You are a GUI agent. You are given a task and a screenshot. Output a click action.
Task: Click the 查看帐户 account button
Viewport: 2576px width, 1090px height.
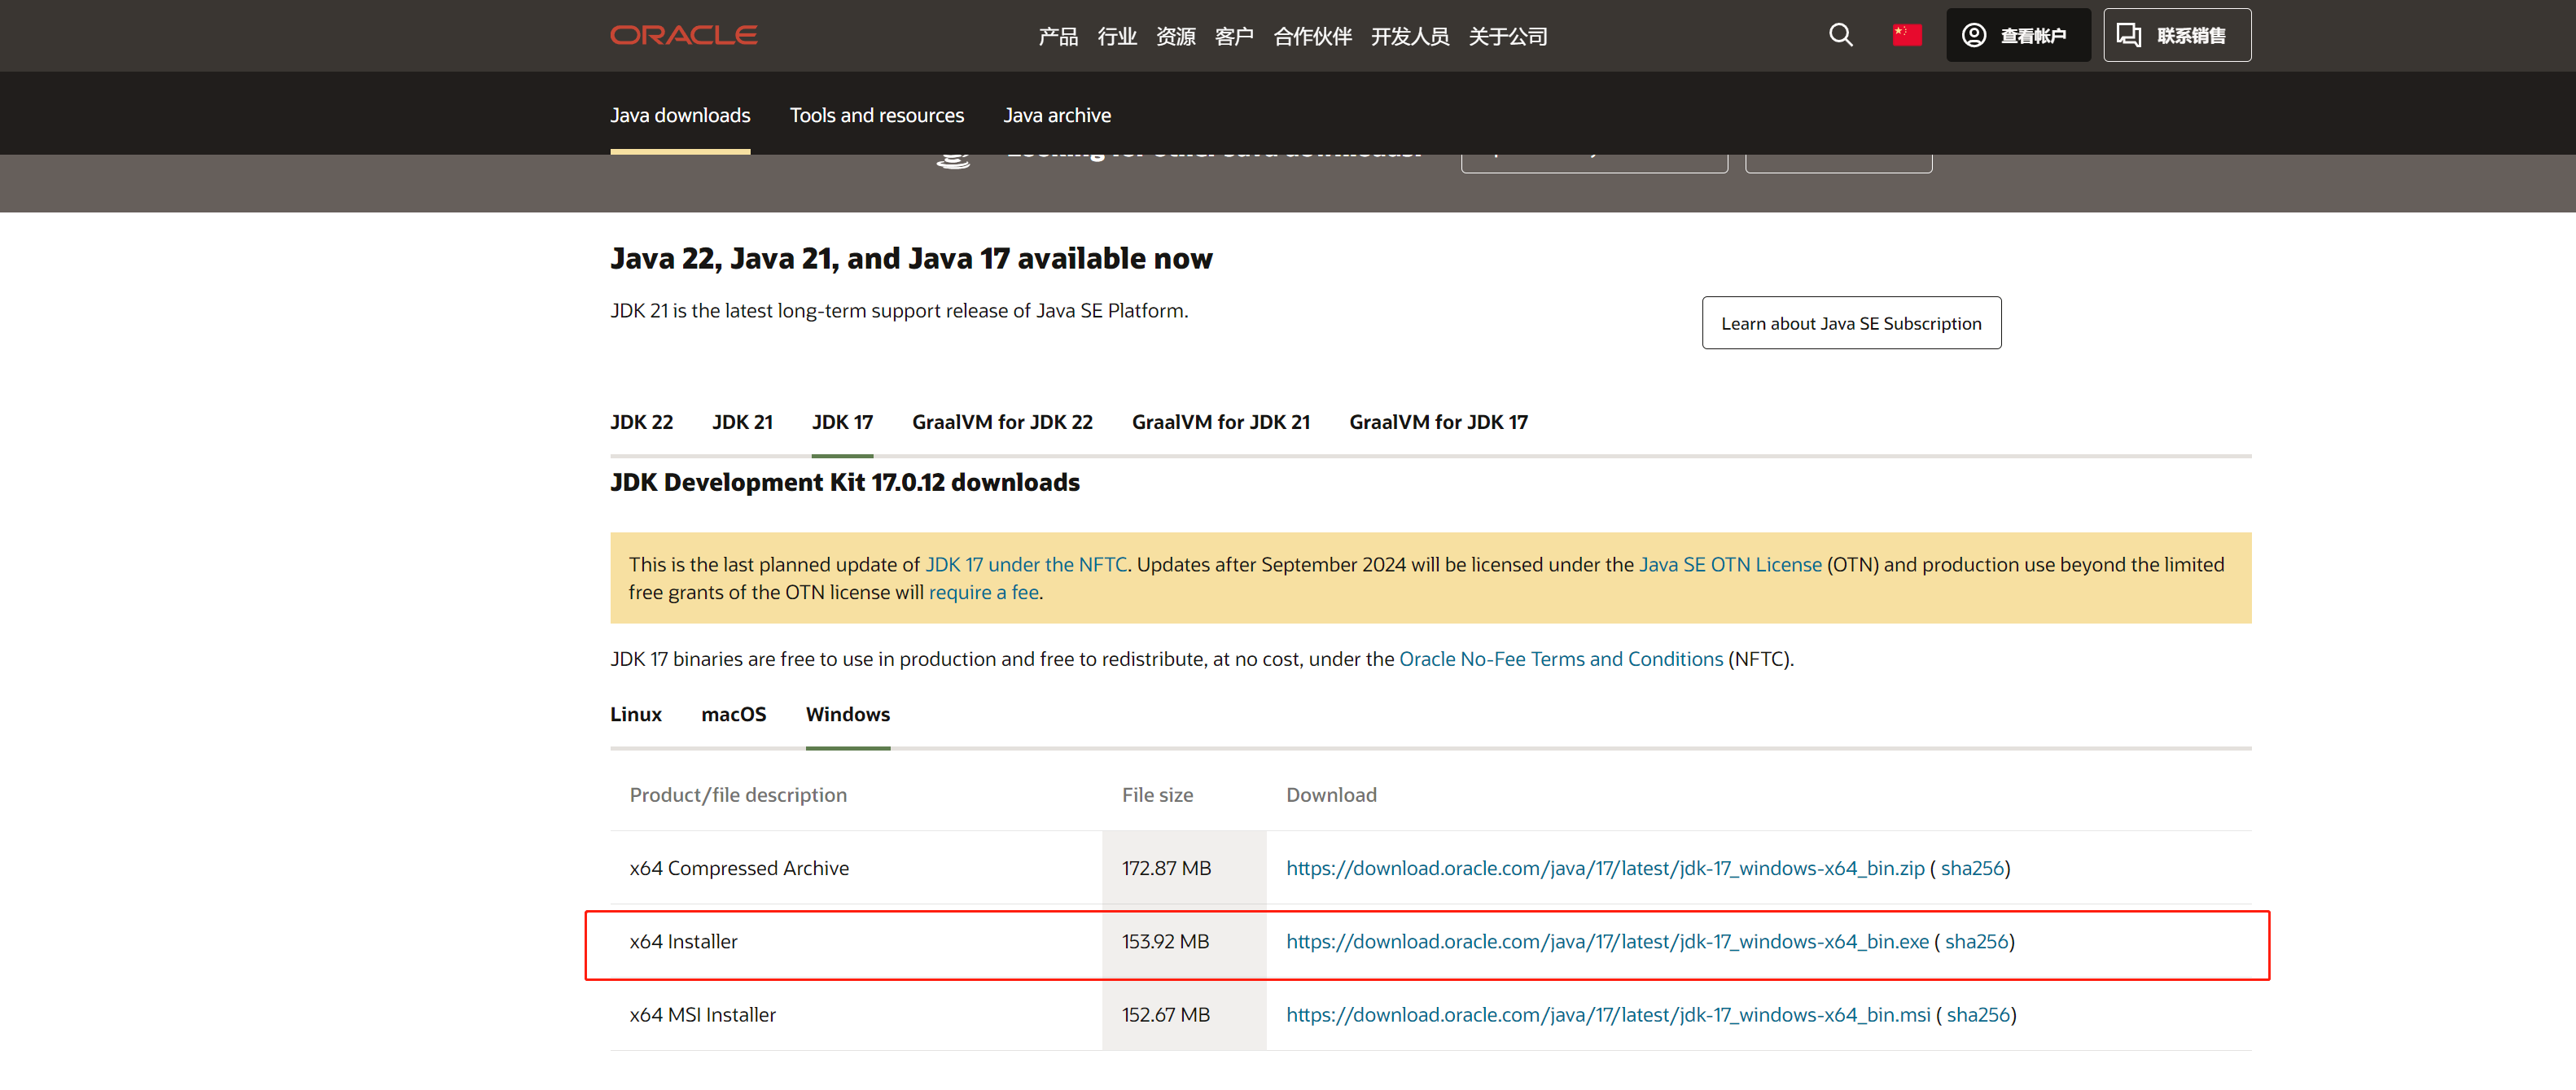[2017, 35]
